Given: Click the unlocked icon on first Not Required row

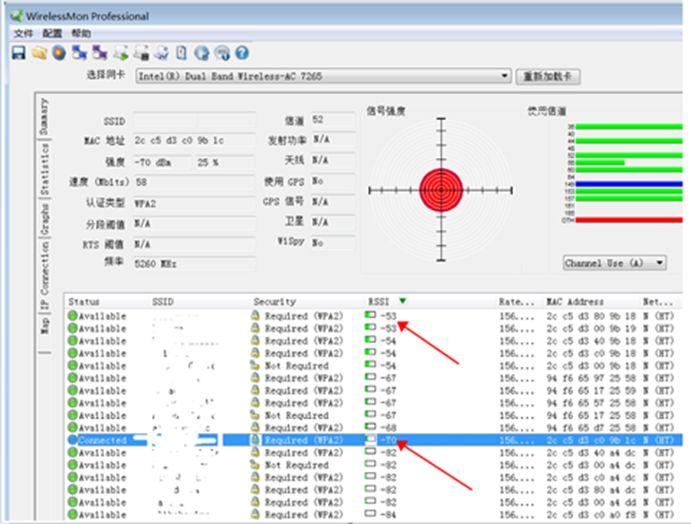Looking at the screenshot, I should click(x=255, y=365).
